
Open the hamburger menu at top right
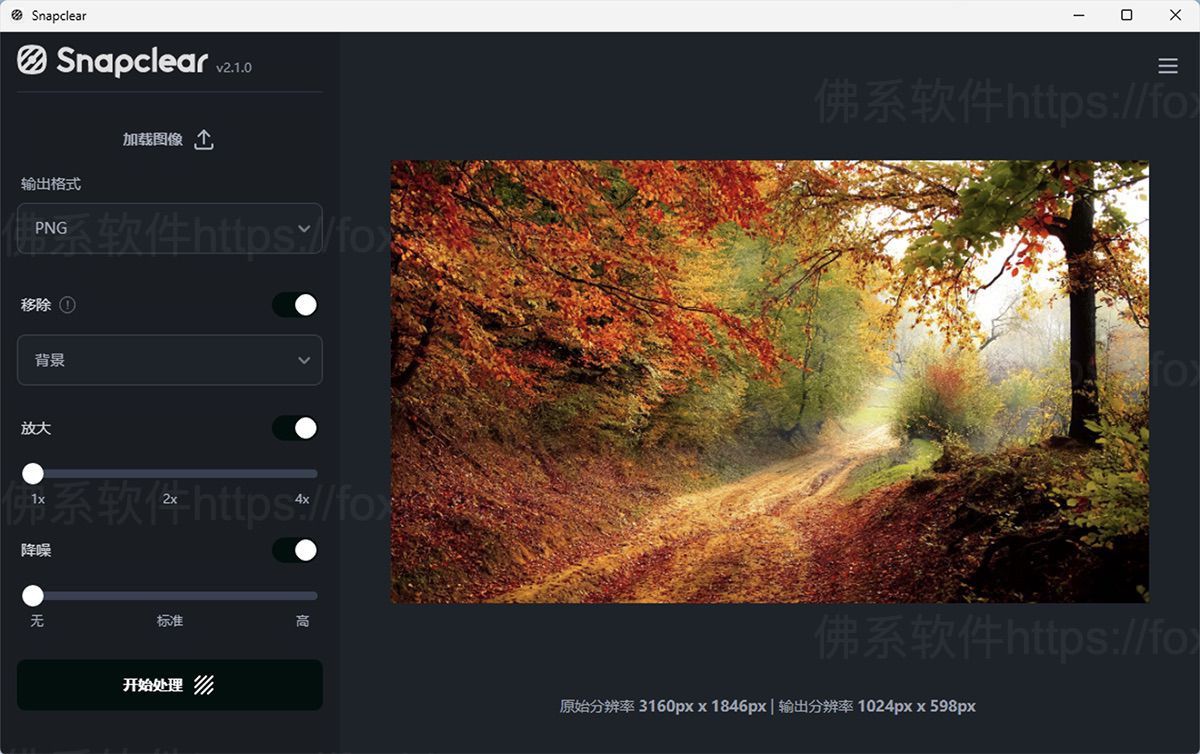click(1168, 65)
